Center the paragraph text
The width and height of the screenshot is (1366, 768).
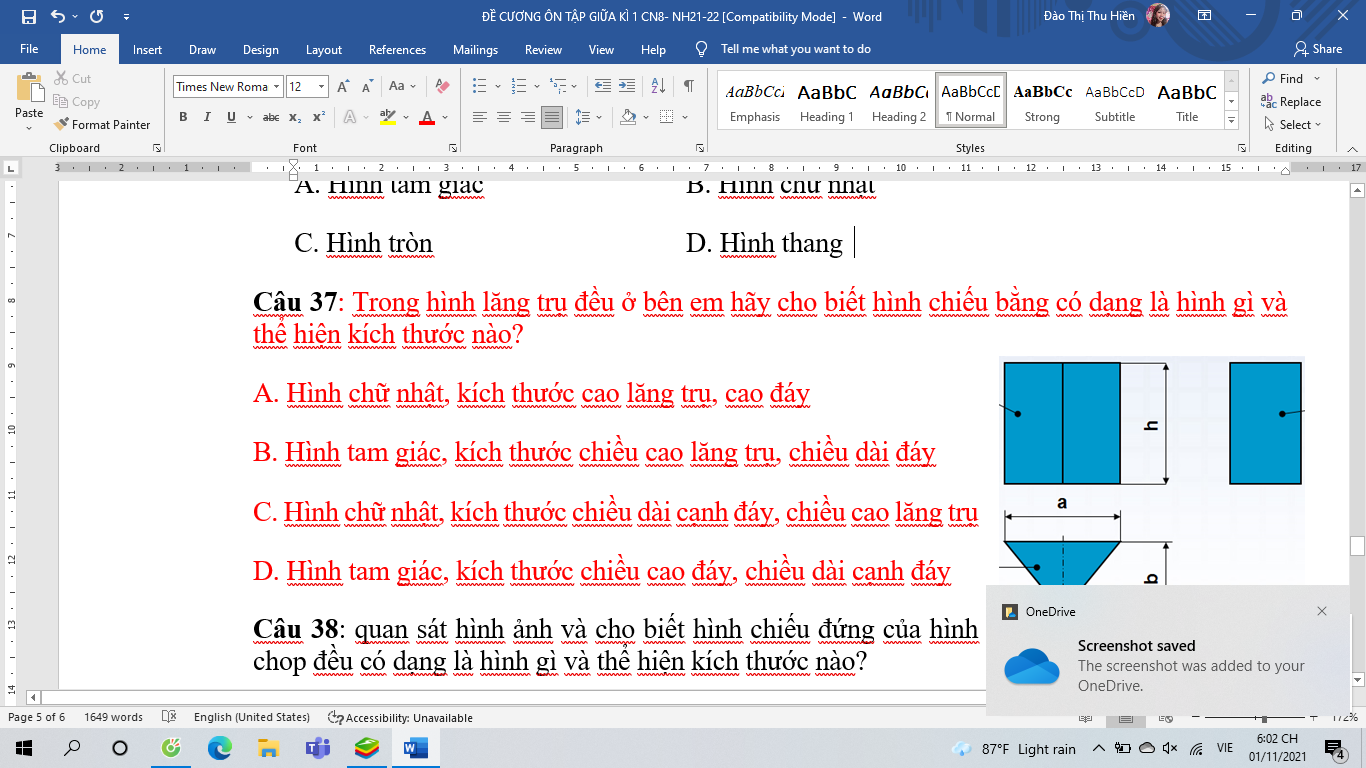coord(504,117)
